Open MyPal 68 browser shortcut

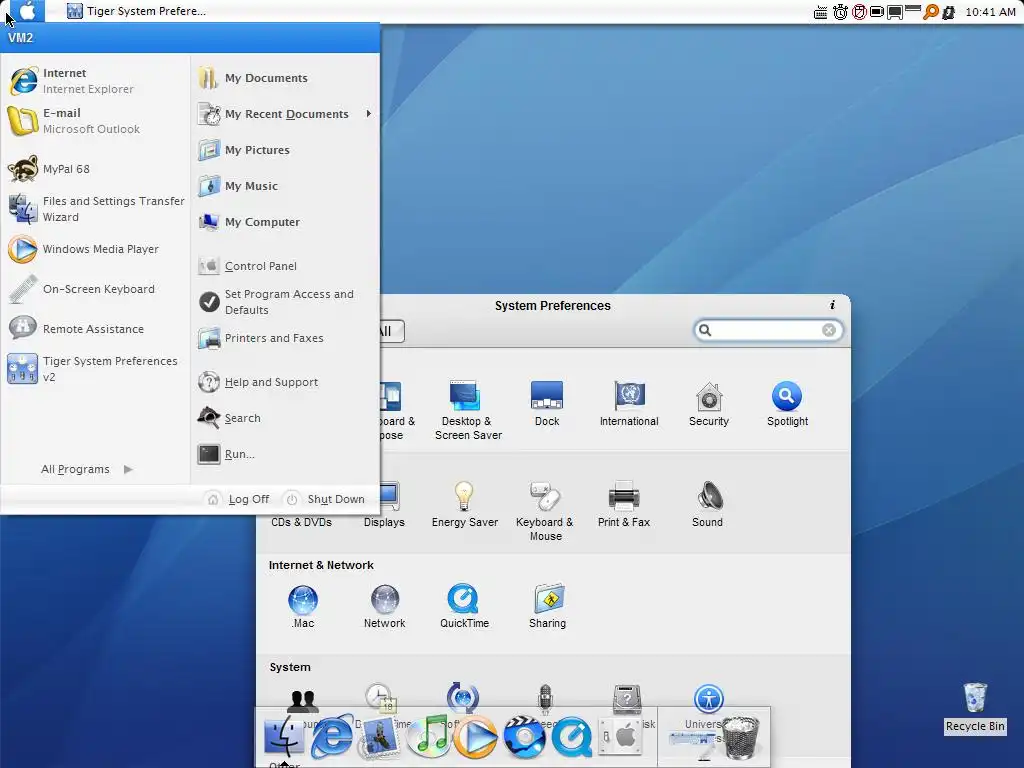coord(97,169)
